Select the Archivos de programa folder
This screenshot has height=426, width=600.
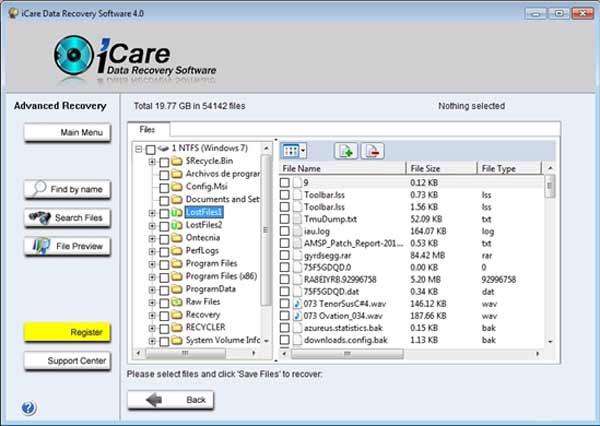tap(223, 174)
